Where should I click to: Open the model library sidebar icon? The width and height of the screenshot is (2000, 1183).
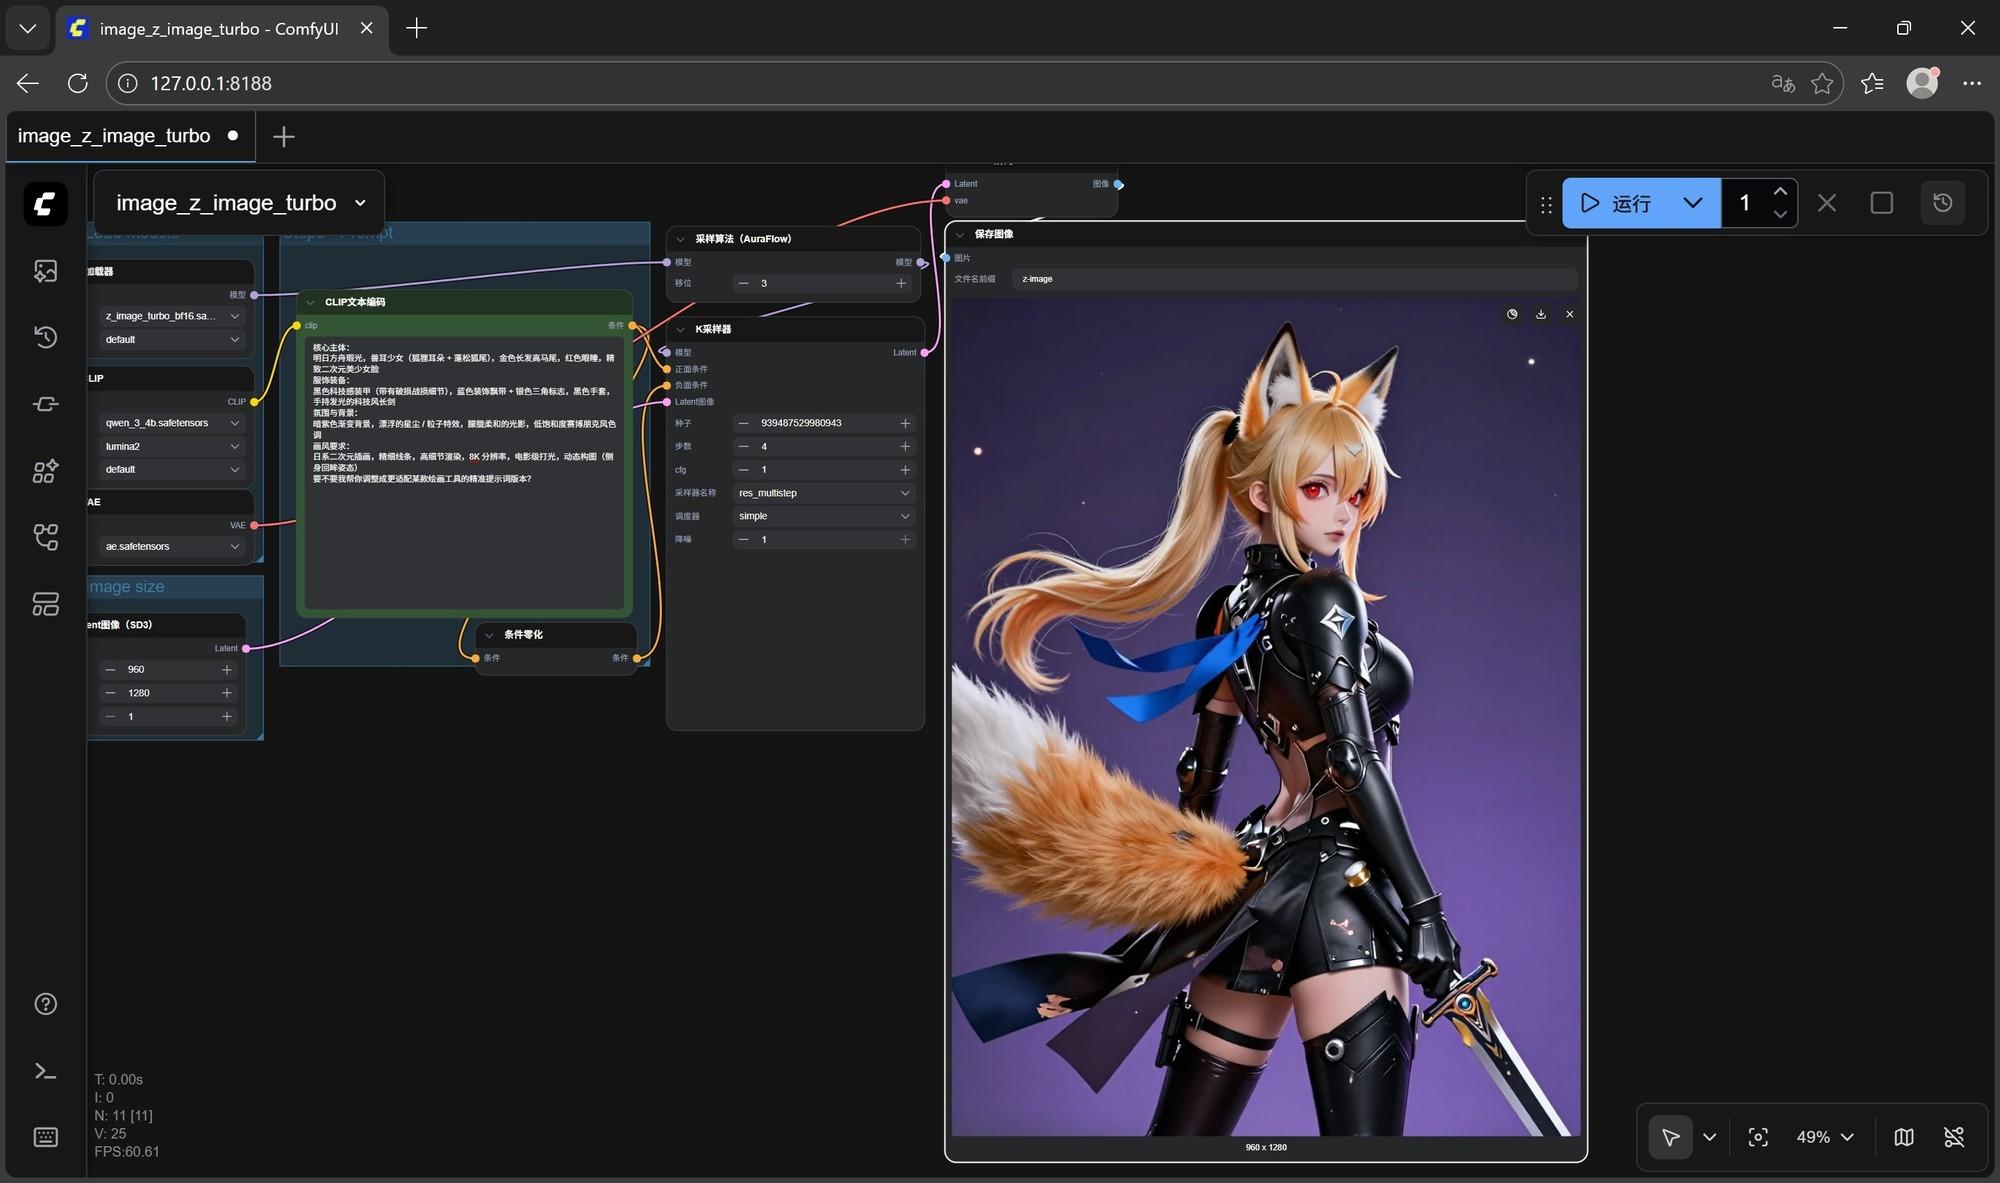pyautogui.click(x=45, y=471)
